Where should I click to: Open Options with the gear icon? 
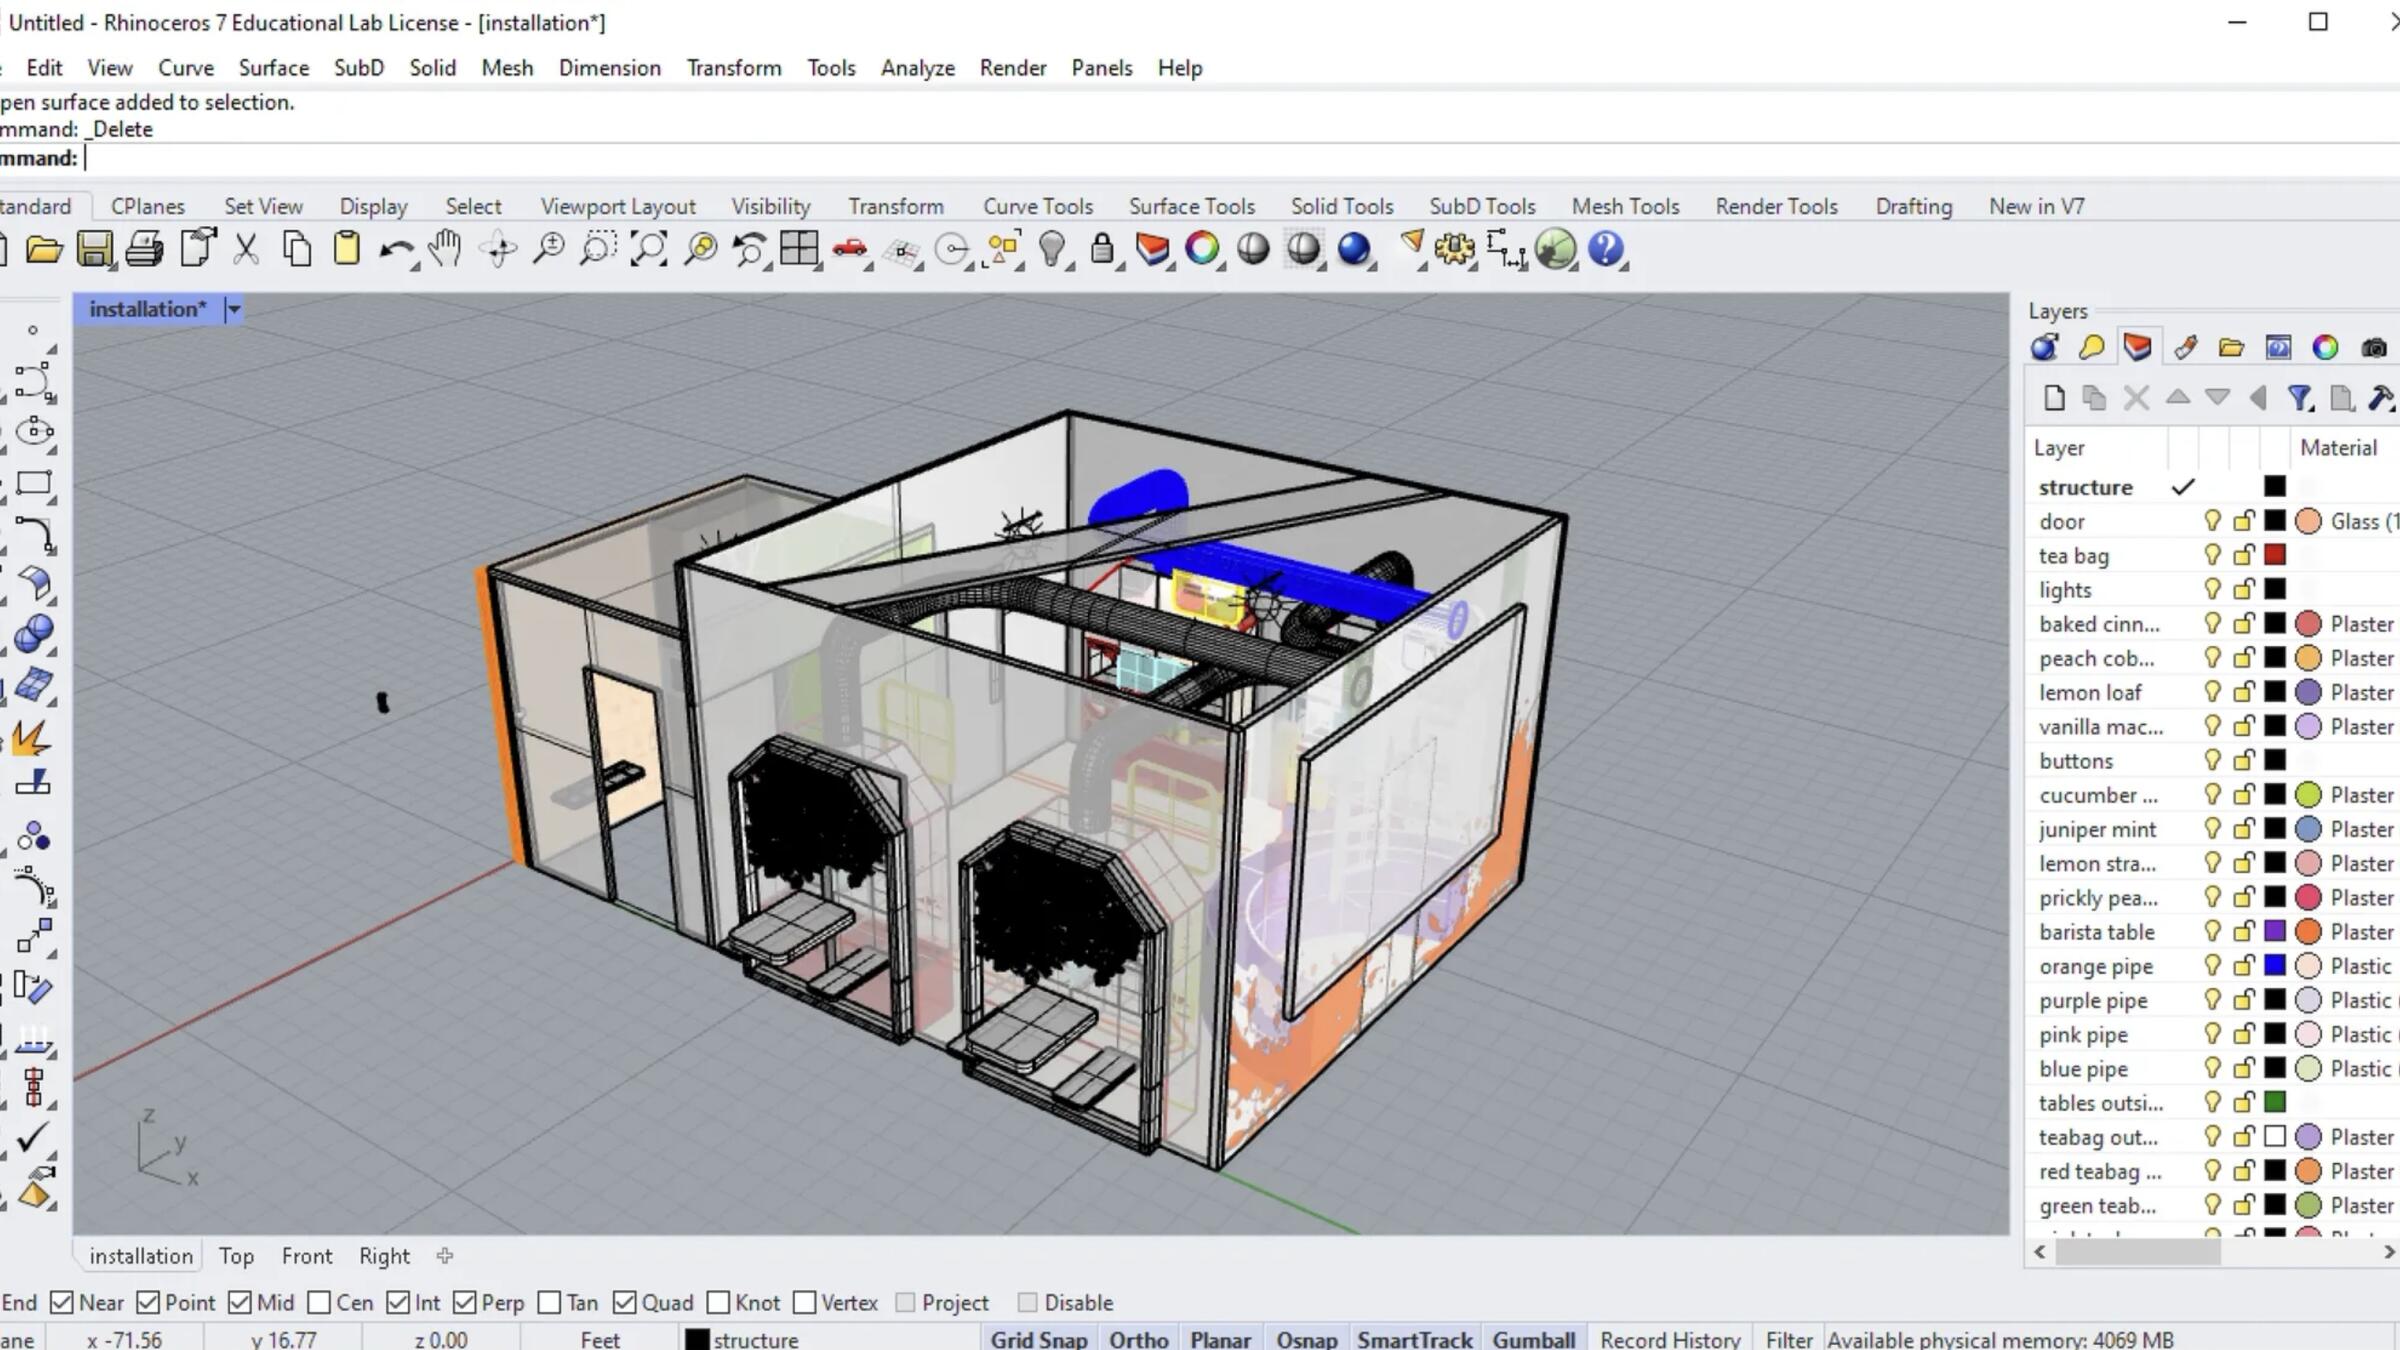(1455, 249)
